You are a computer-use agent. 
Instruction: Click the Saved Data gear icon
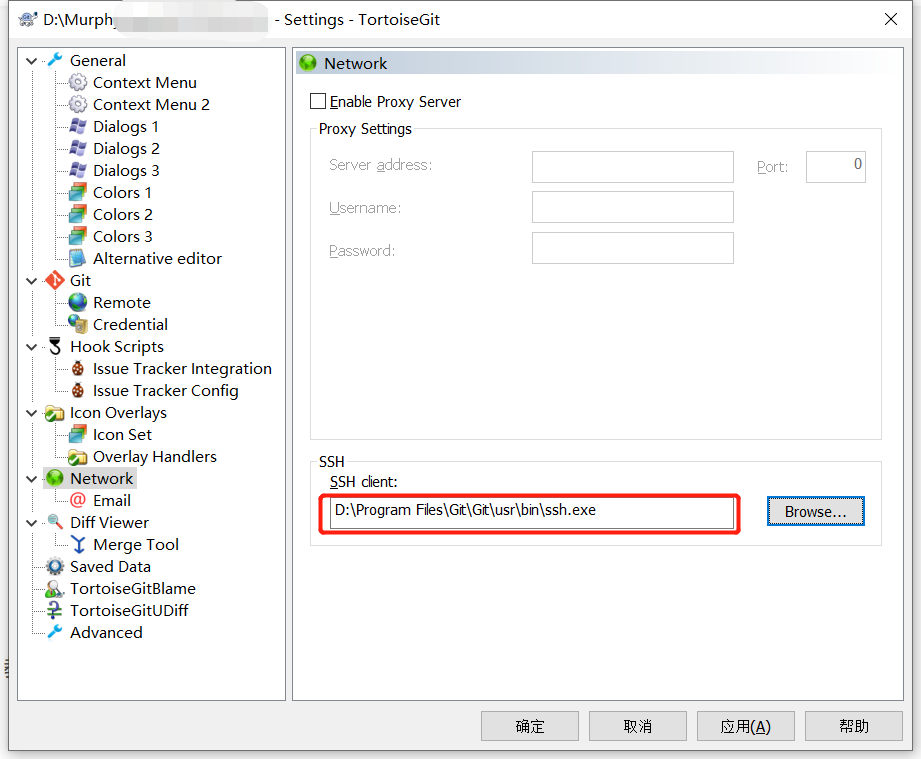click(55, 566)
